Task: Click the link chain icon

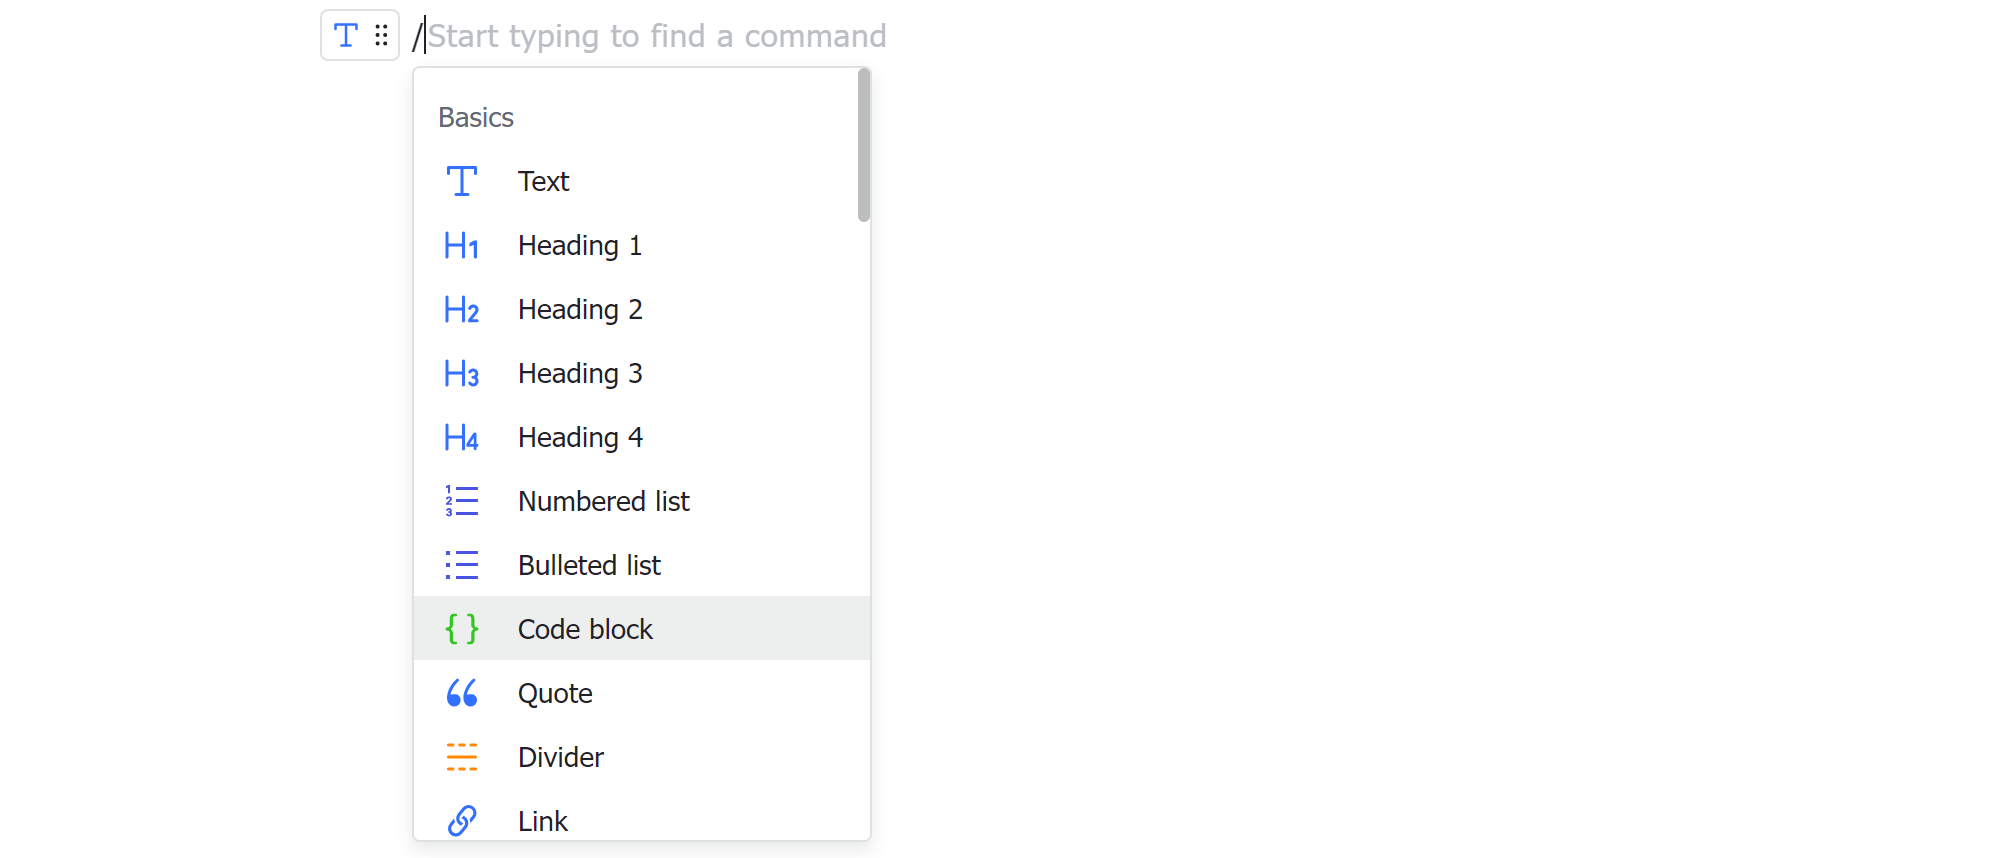Action: point(461,821)
